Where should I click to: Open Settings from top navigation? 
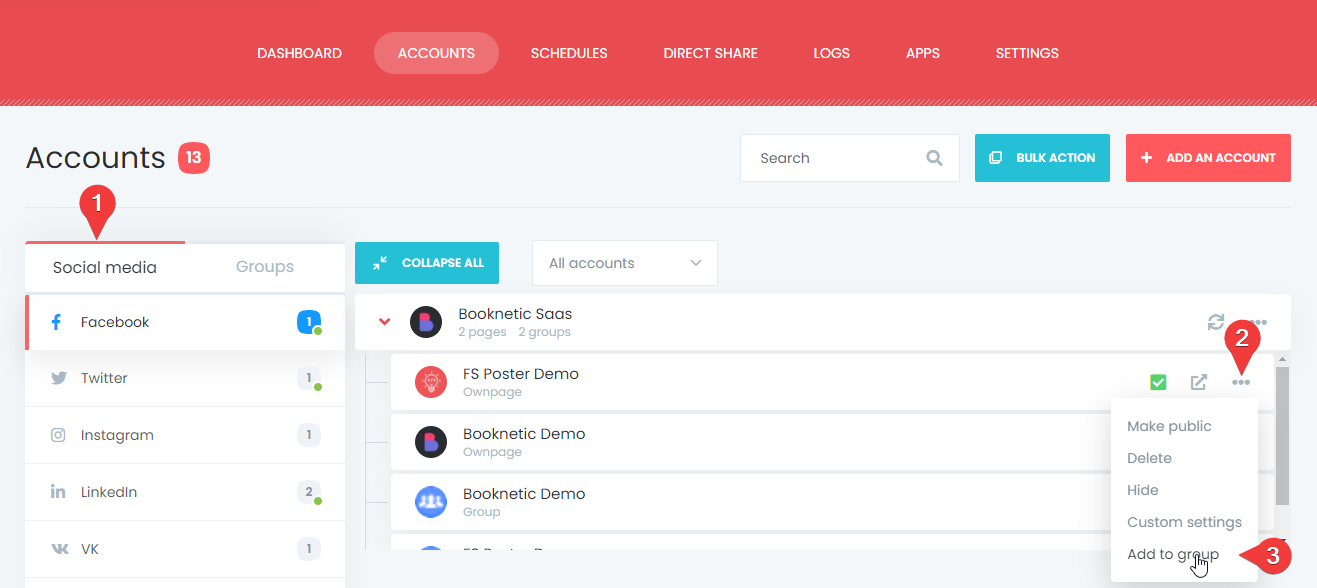1027,53
